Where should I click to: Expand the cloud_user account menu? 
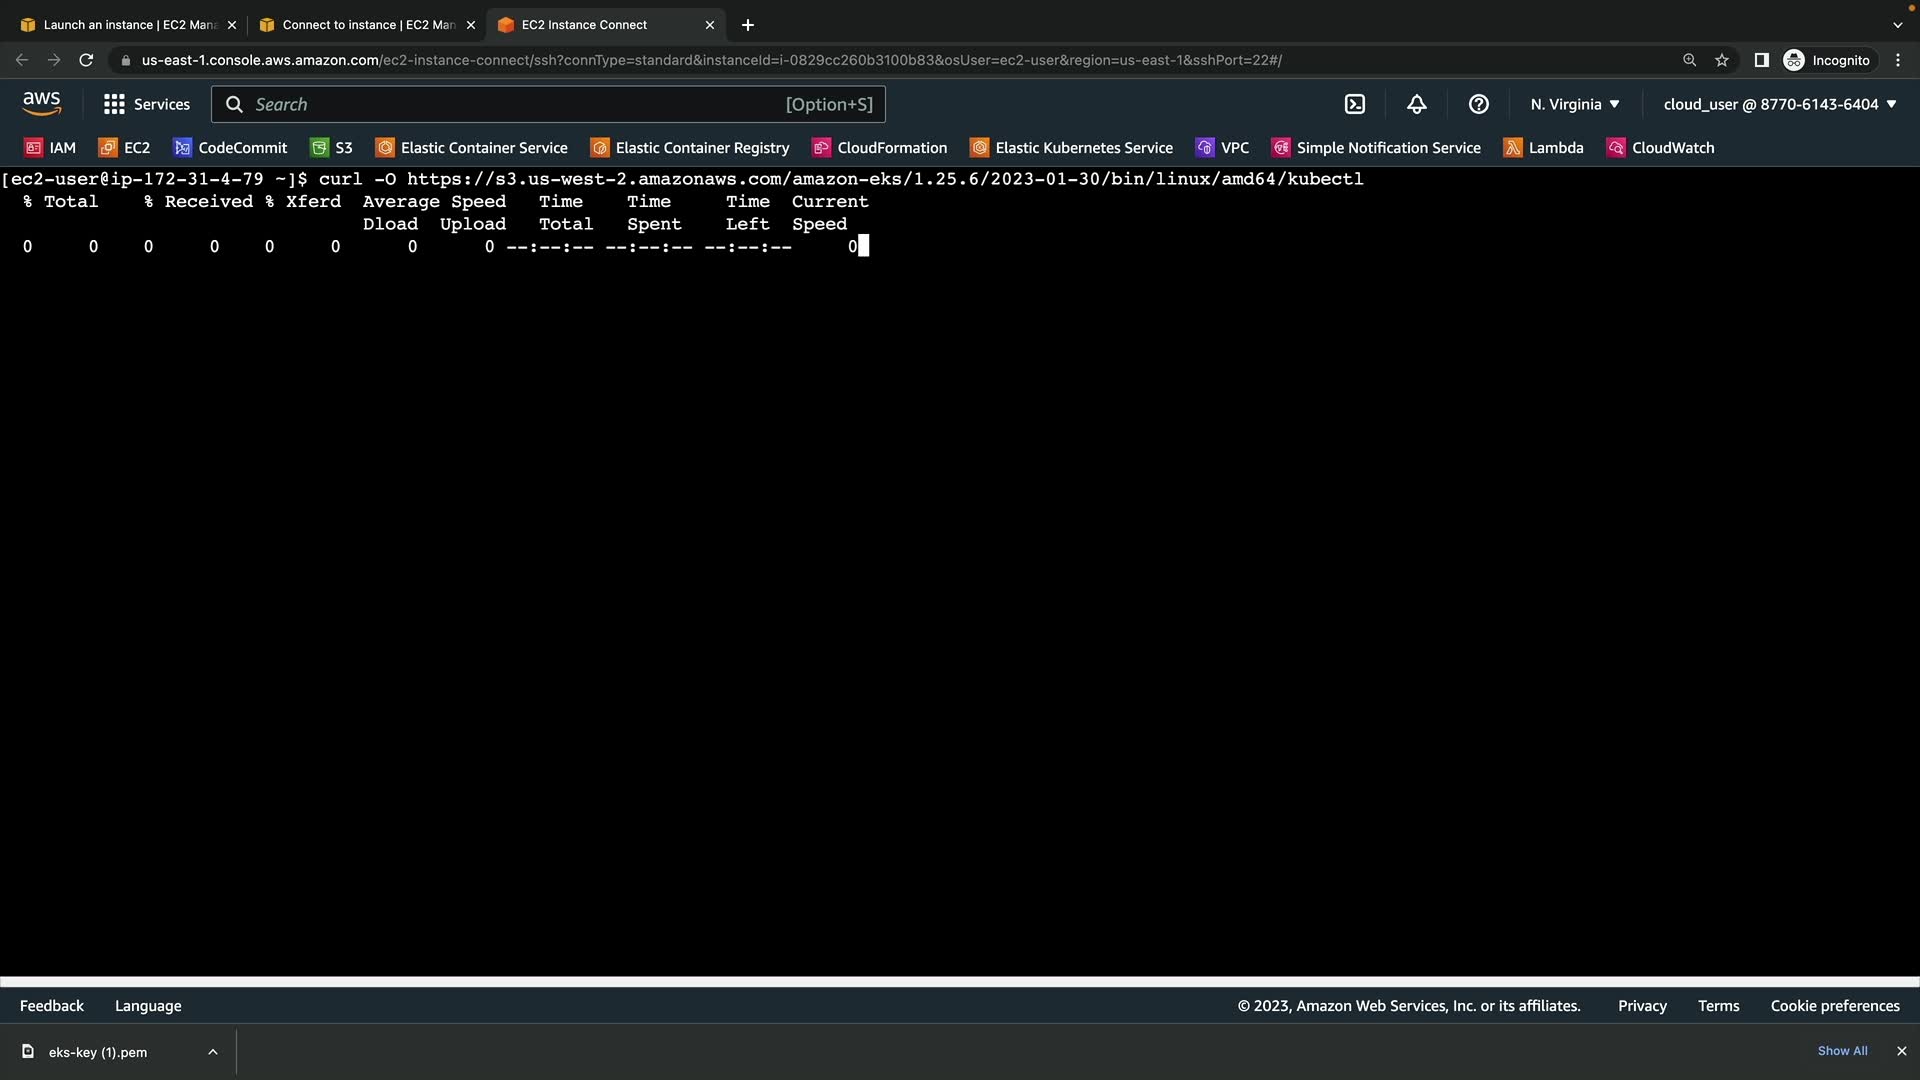point(1780,104)
